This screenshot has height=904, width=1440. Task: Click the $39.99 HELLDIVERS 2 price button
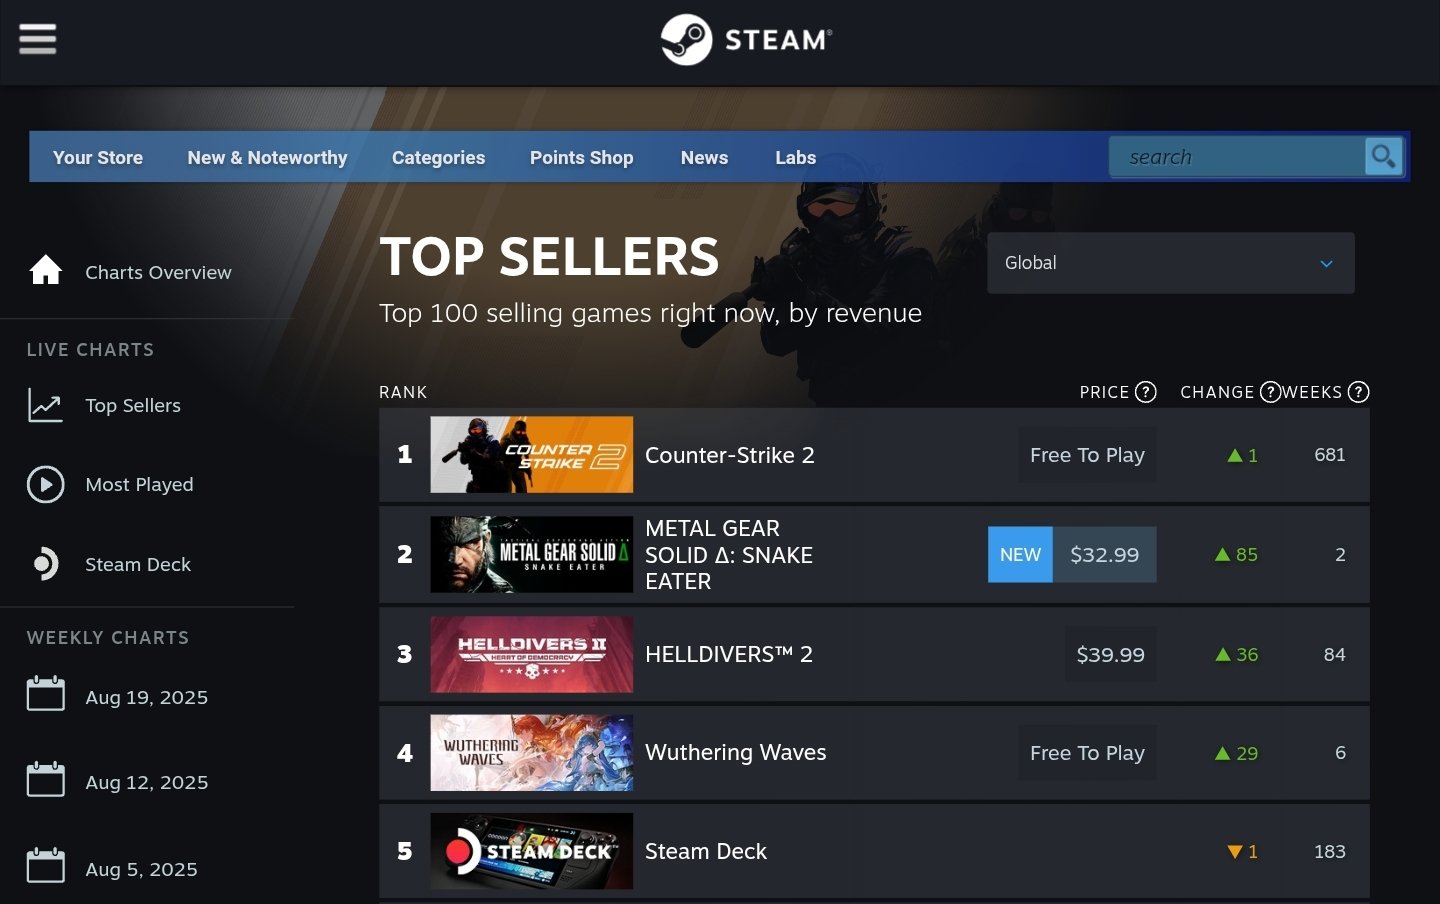[x=1110, y=655]
